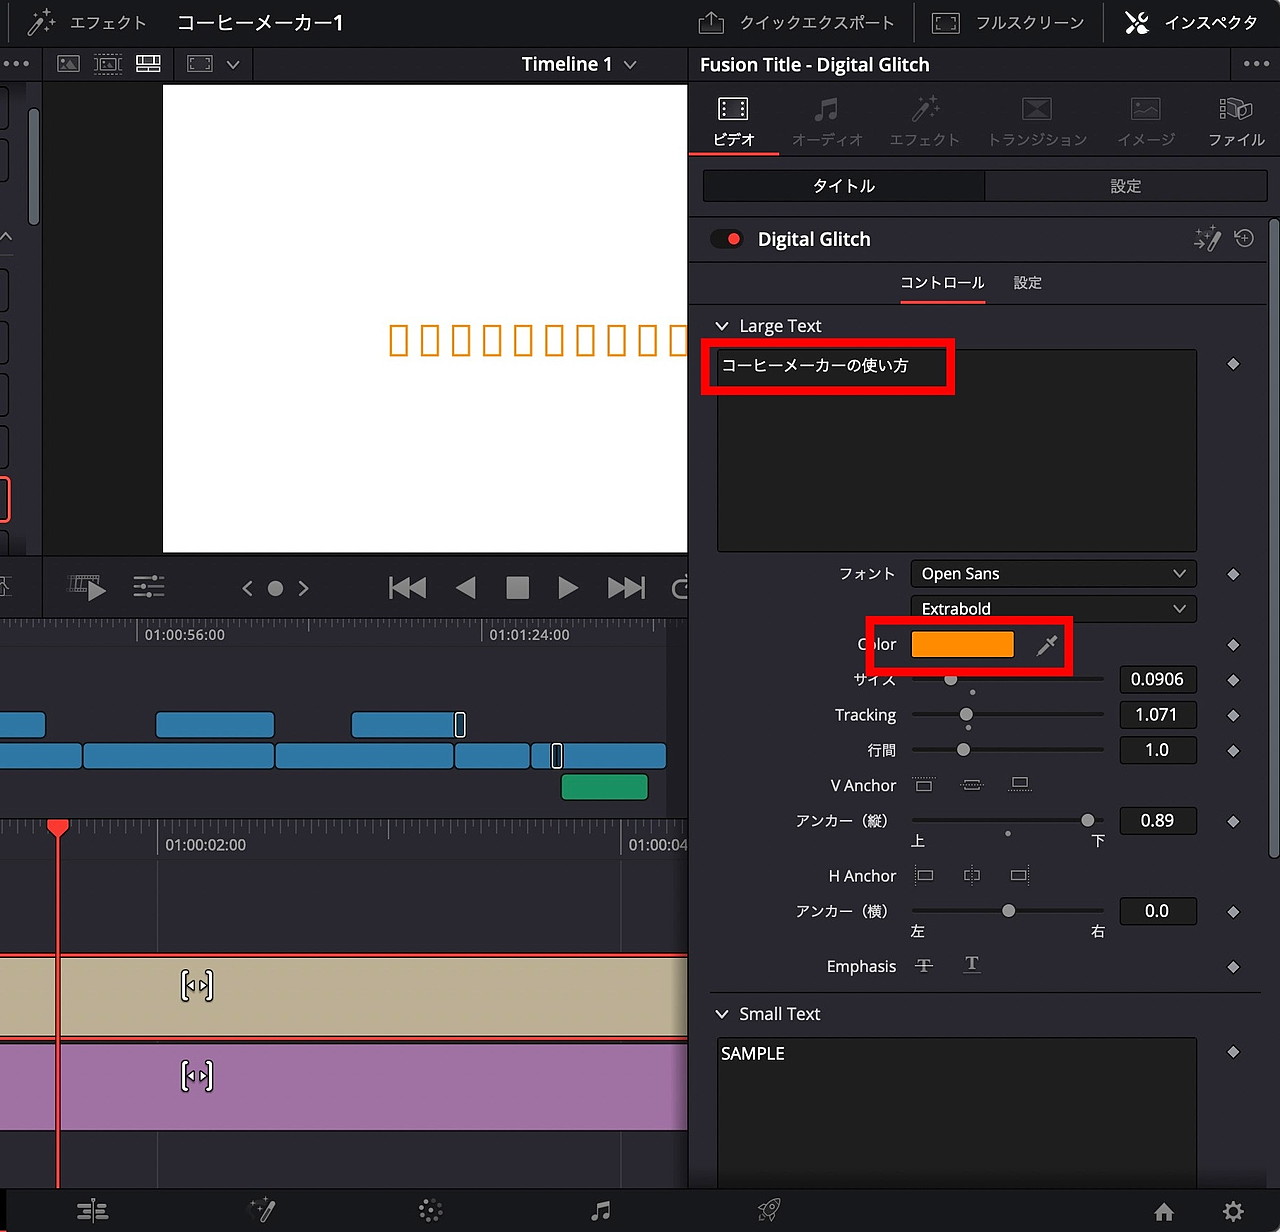Pick a color with the eyedropper

[1046, 645]
